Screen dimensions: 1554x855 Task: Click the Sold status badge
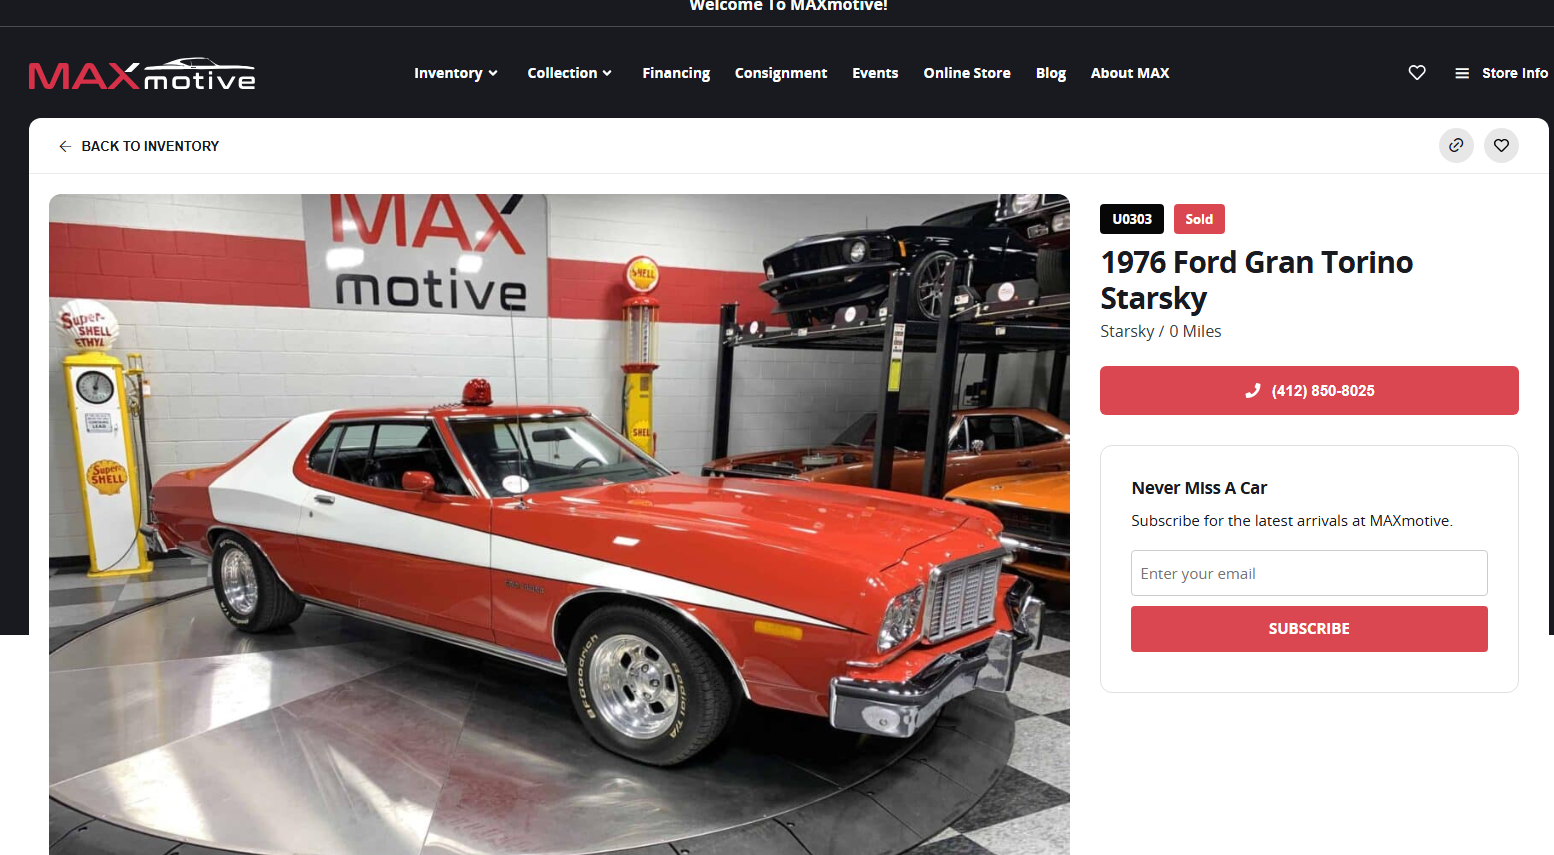1199,219
